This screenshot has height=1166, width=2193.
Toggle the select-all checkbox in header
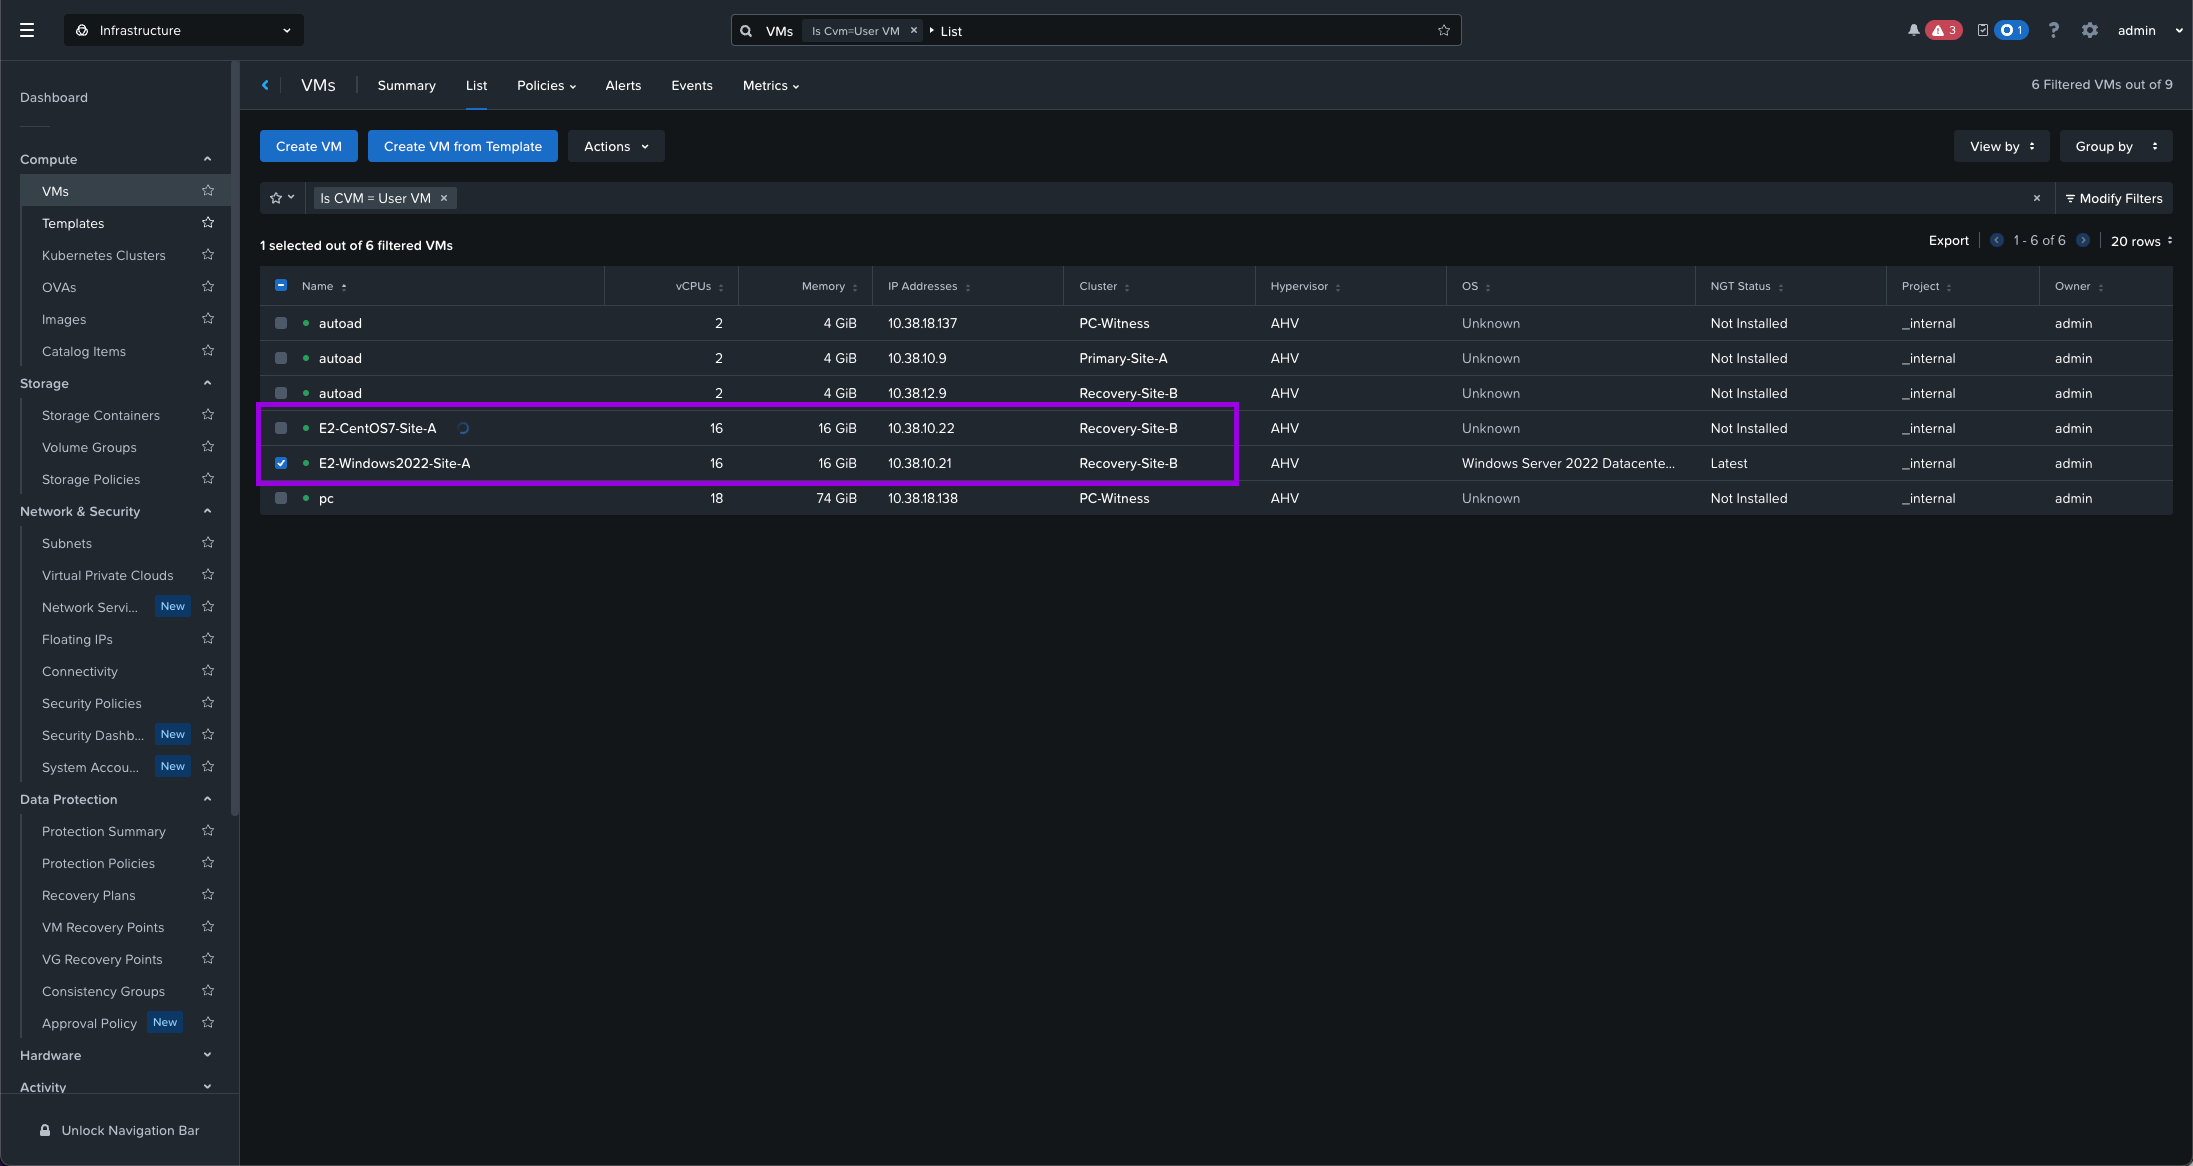[281, 286]
